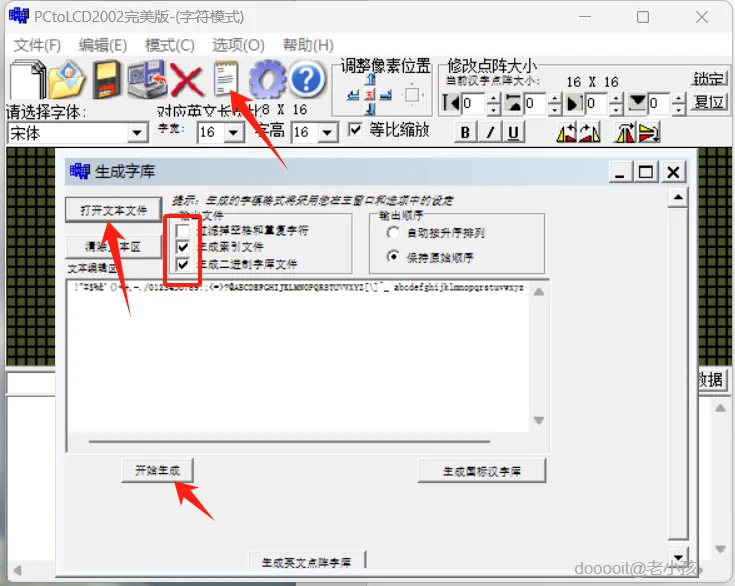This screenshot has width=735, height=586.
Task: Shift pixels down with the down arrow
Action: 370,110
